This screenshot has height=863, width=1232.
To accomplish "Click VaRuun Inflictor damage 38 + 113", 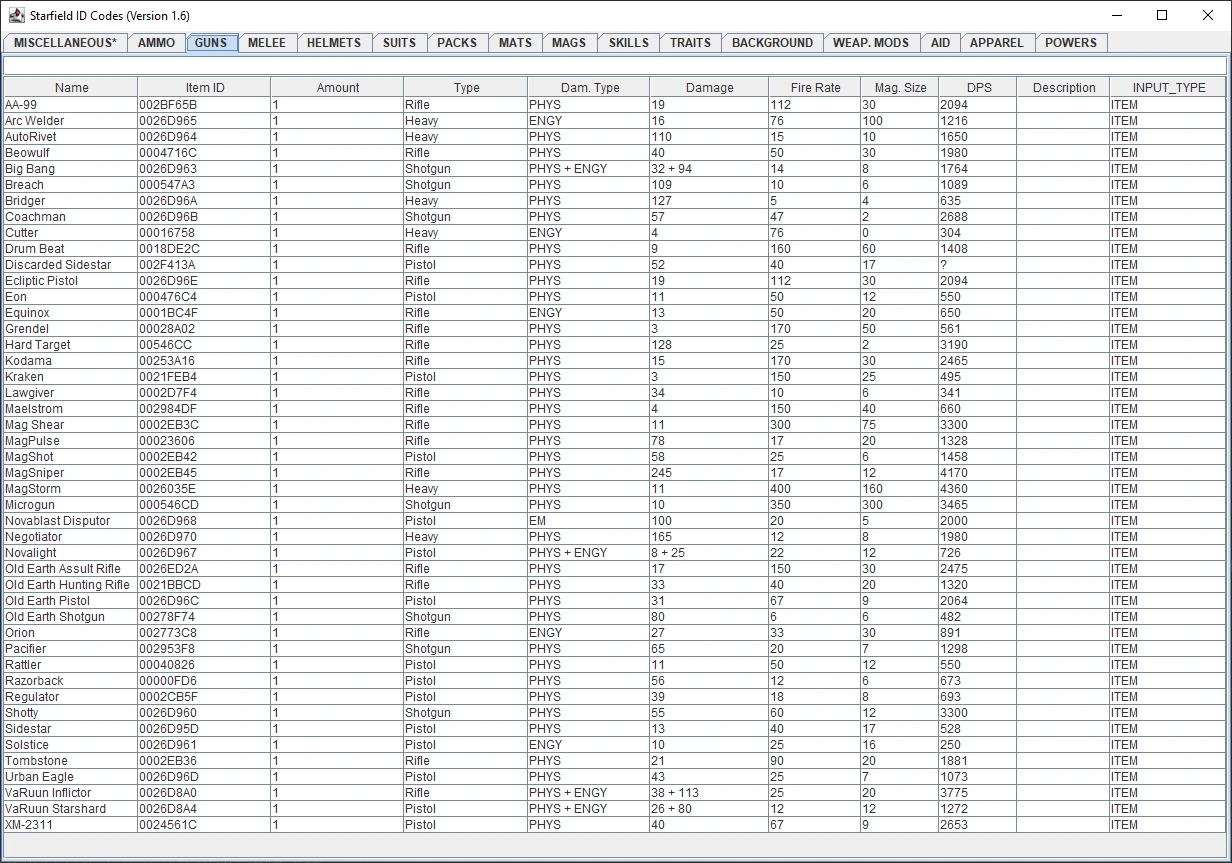I will pos(675,793).
